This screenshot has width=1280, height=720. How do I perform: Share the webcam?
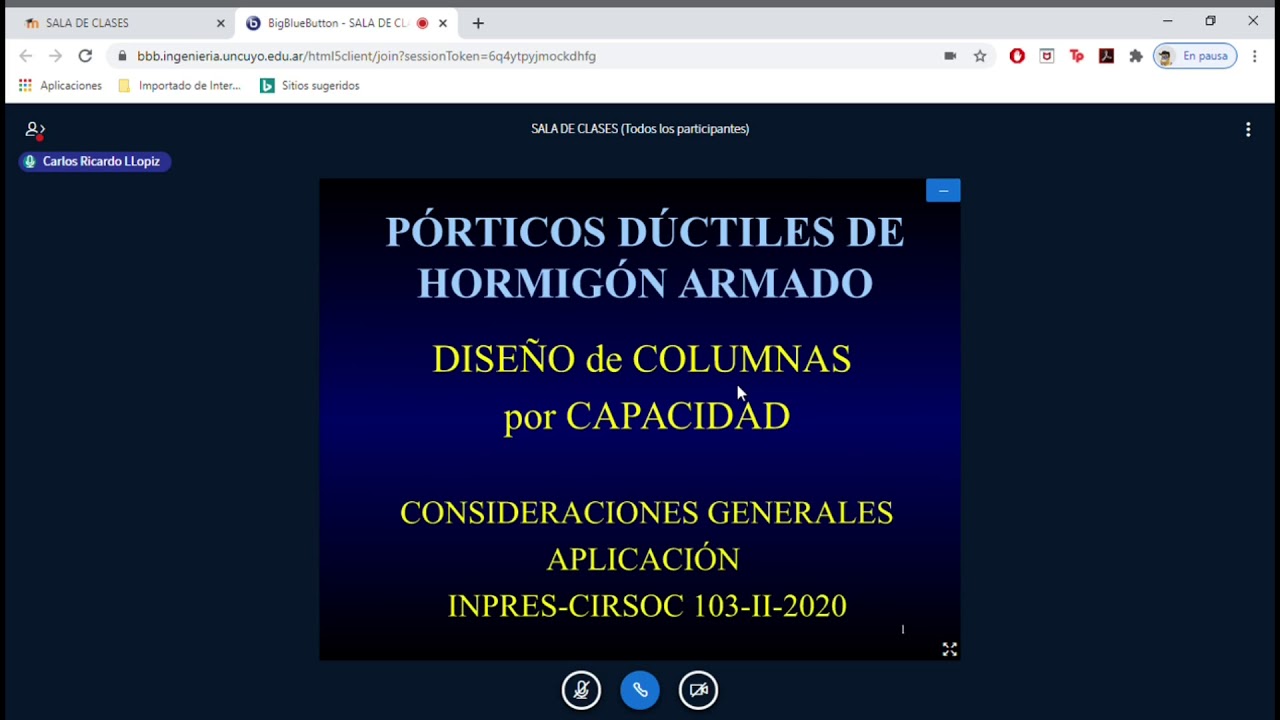coord(698,690)
